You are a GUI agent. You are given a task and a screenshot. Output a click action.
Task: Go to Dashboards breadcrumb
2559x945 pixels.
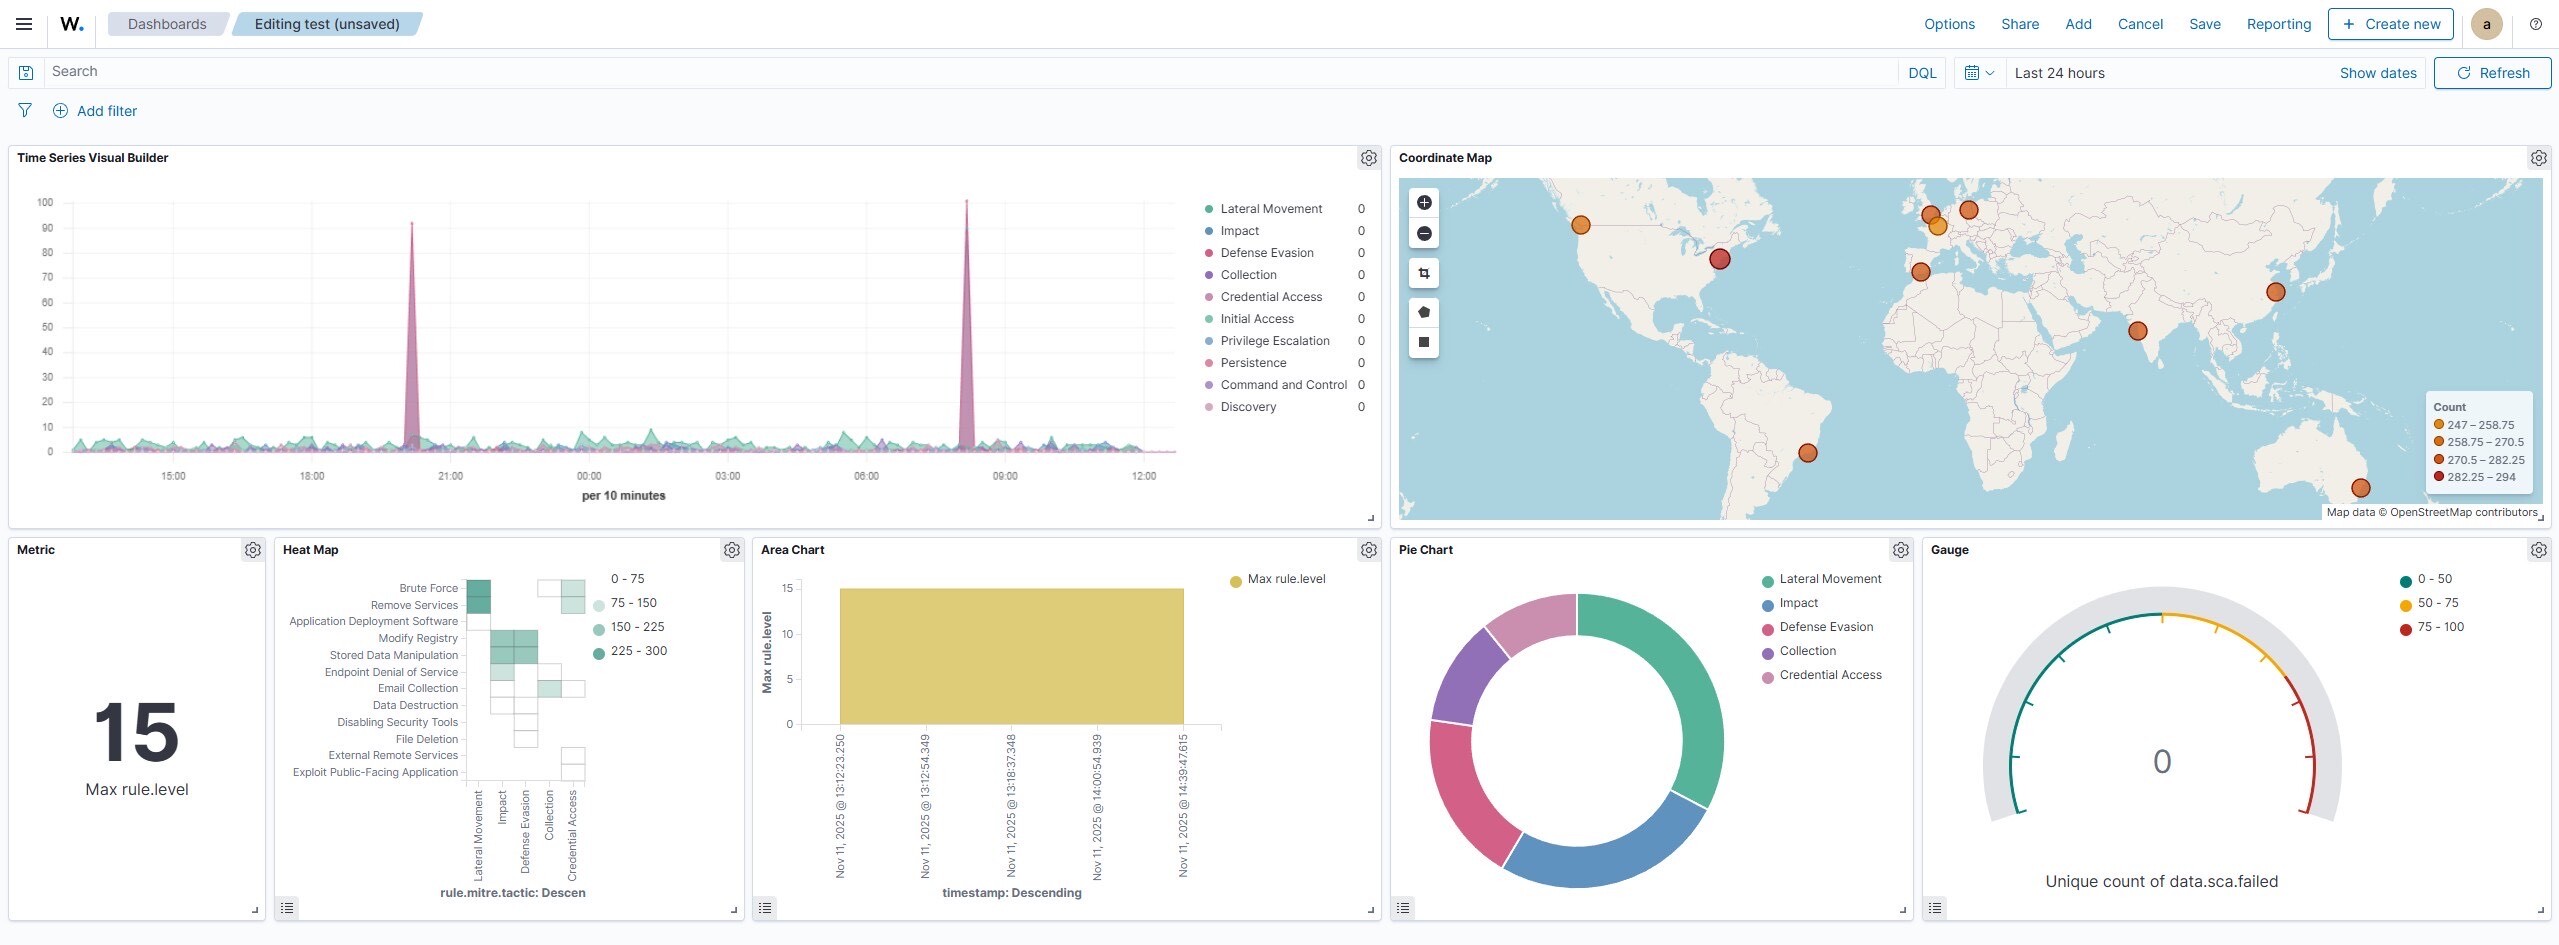pos(167,24)
